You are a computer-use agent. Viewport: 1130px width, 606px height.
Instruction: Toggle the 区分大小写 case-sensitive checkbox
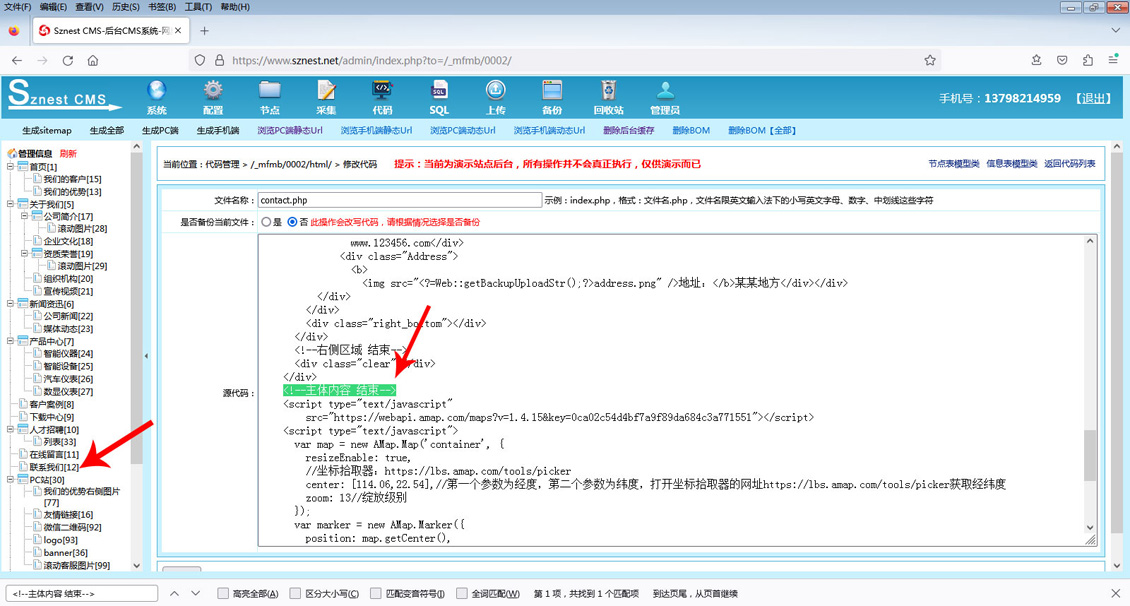coord(295,593)
